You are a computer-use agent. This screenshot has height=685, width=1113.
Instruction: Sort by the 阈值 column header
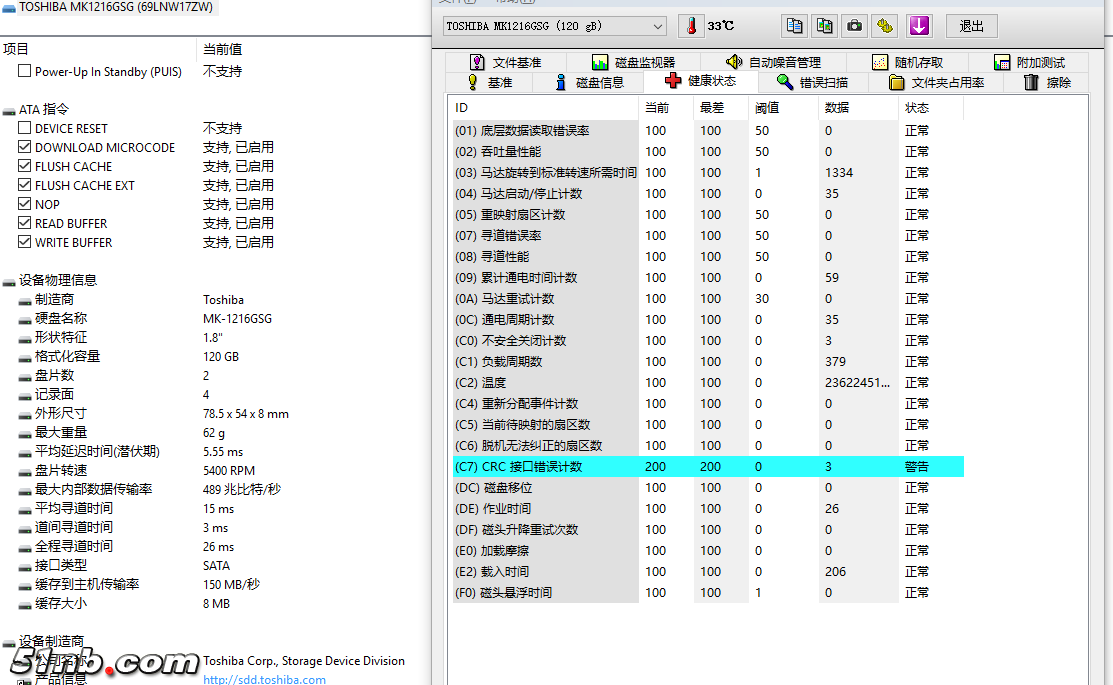tap(783, 108)
